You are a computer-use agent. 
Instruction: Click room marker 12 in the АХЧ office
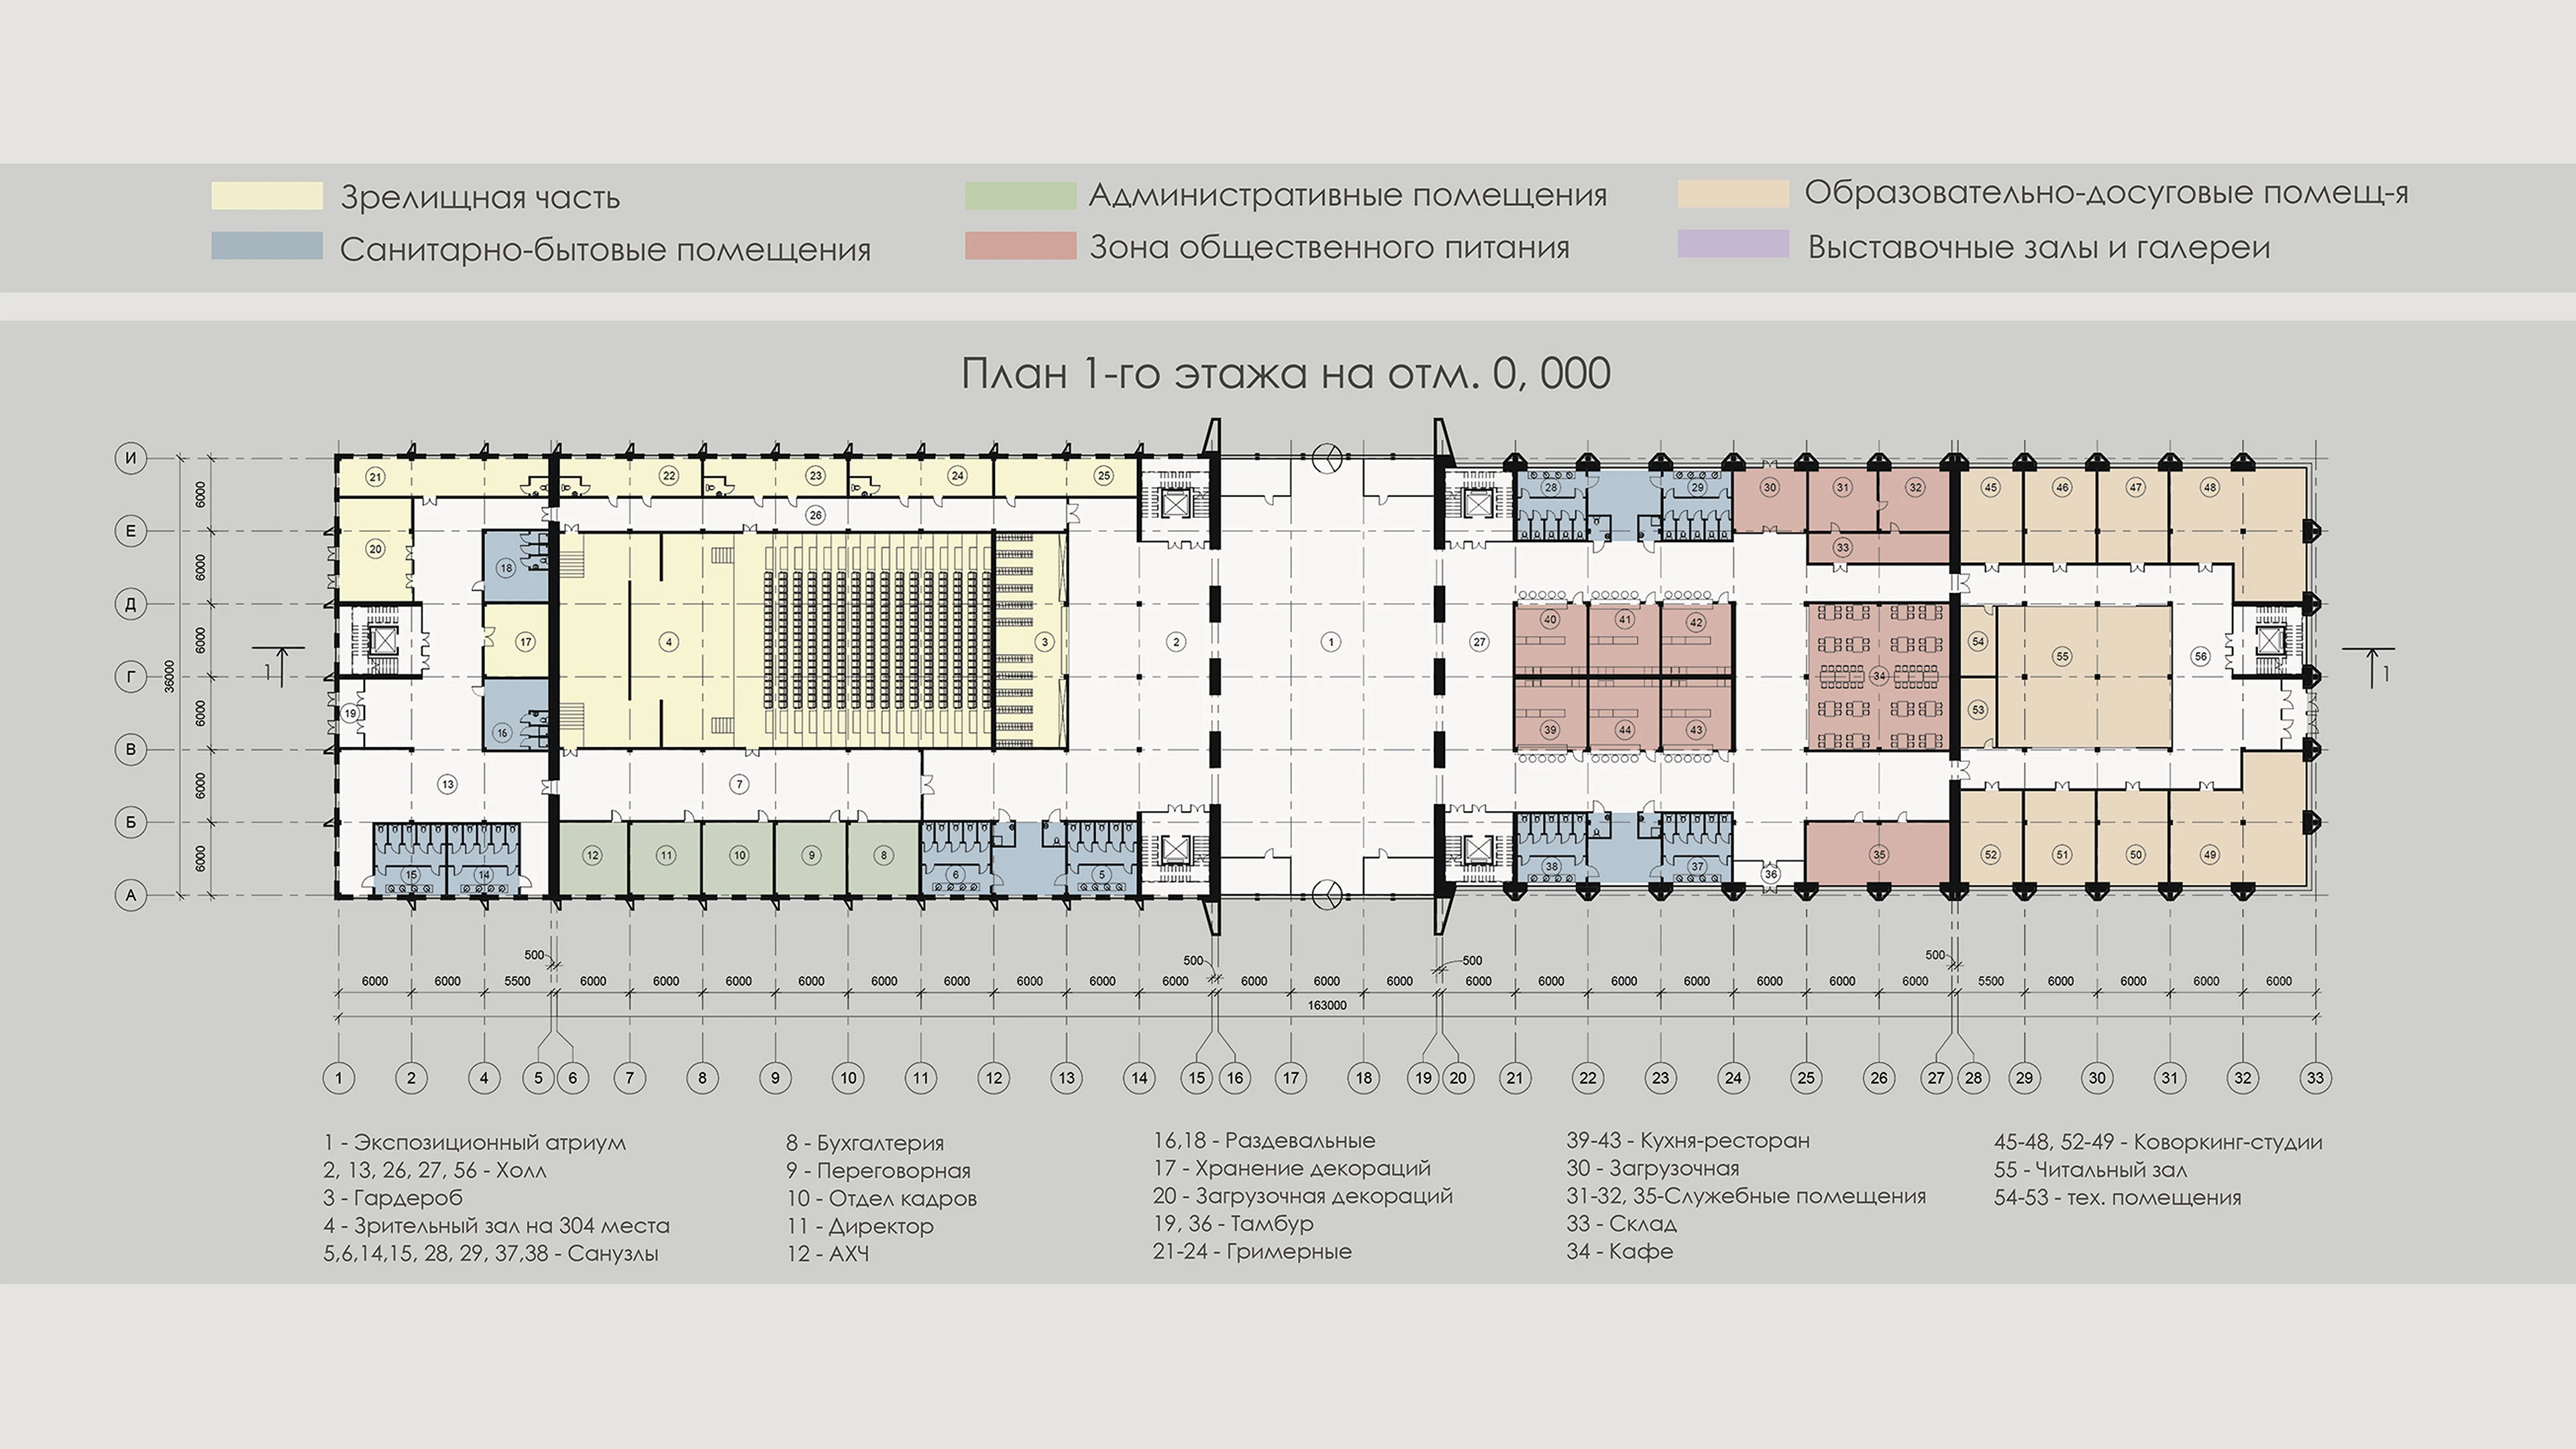pyautogui.click(x=593, y=855)
